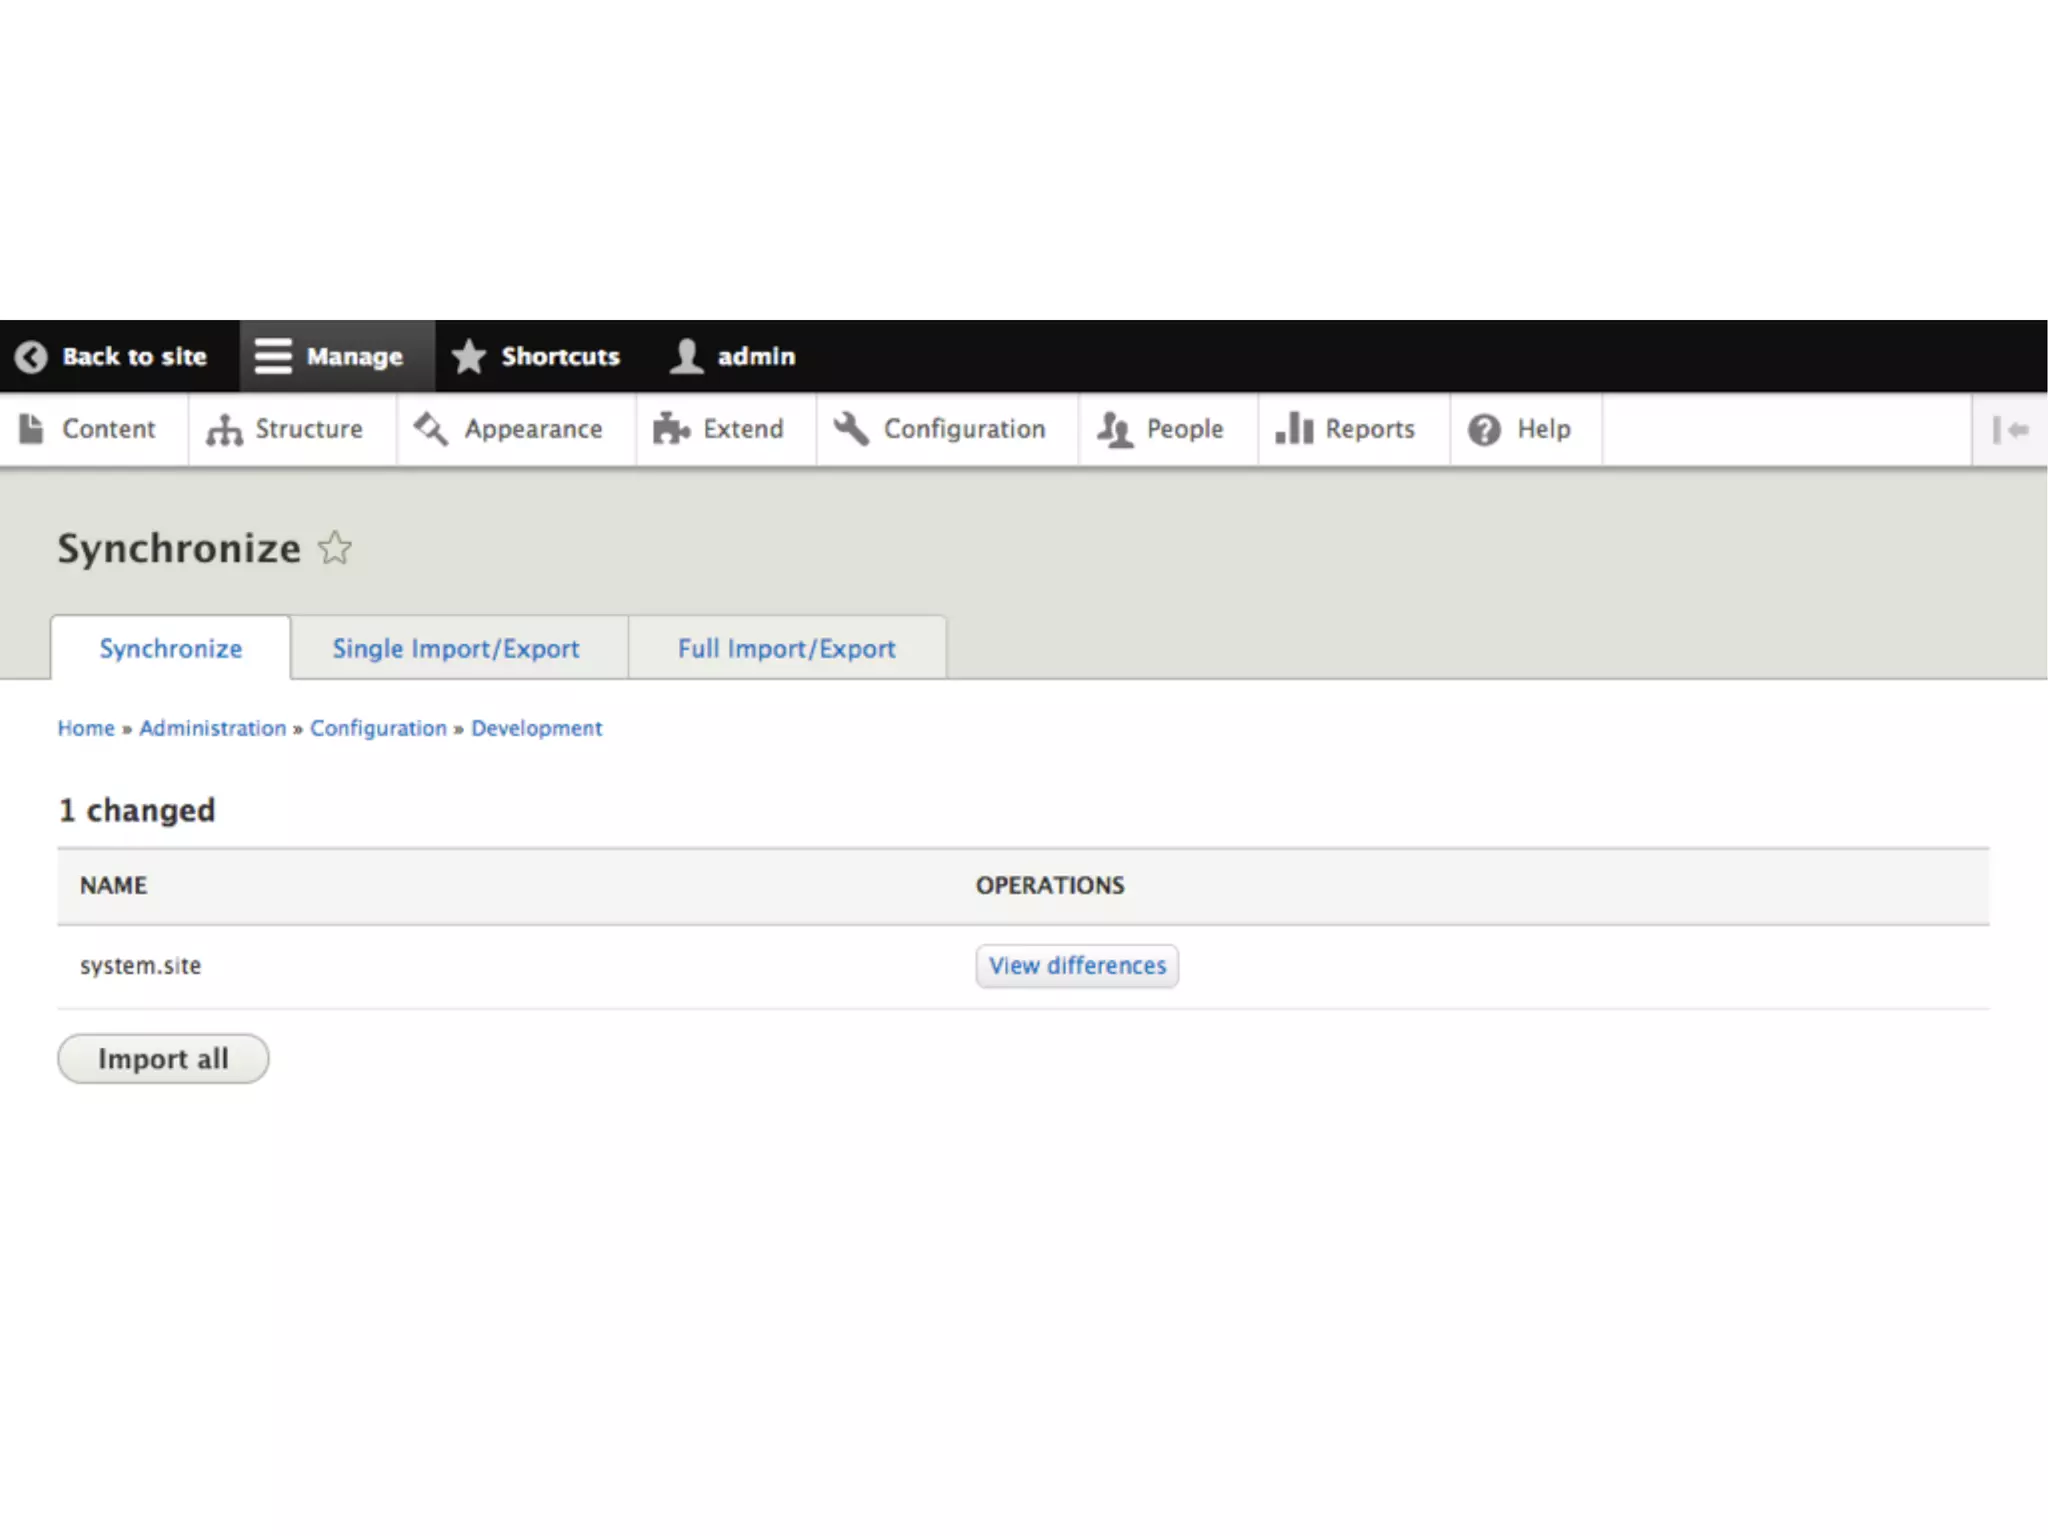Add Synchronize page to shortcuts star
This screenshot has width=2048, height=1536.
335,548
